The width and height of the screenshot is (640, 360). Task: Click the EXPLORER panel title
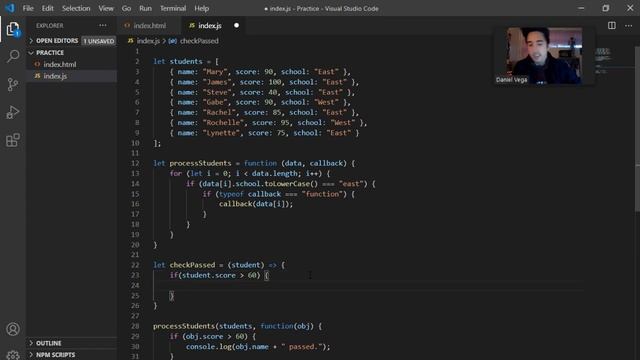[49, 25]
